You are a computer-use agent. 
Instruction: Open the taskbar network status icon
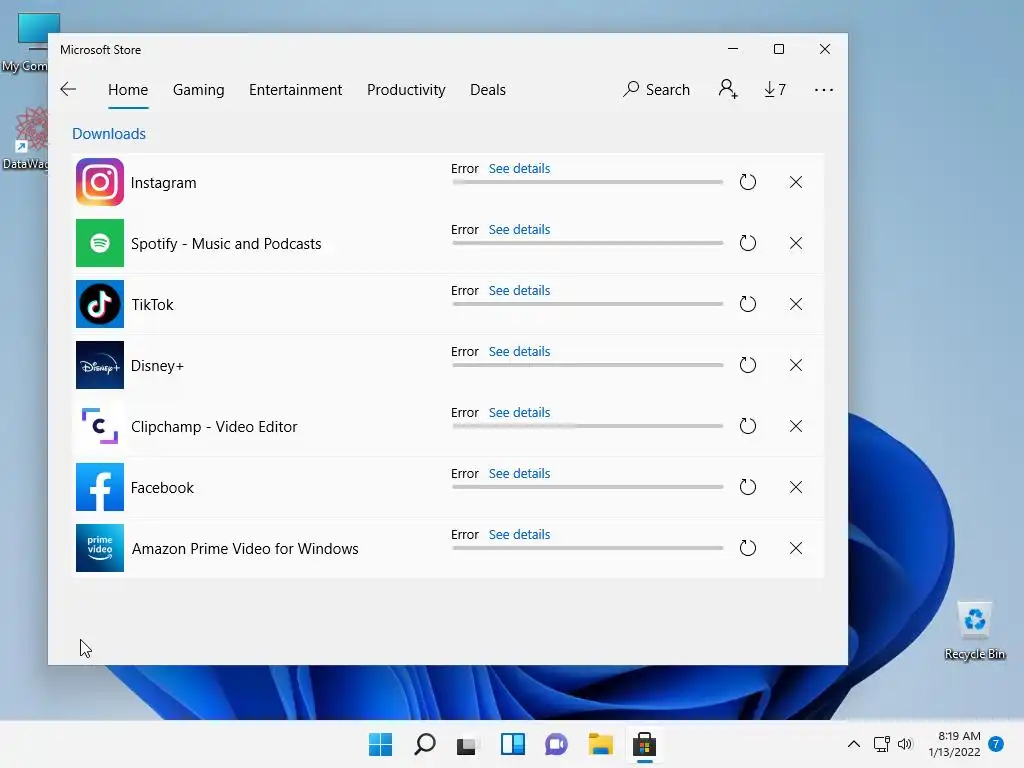point(882,744)
